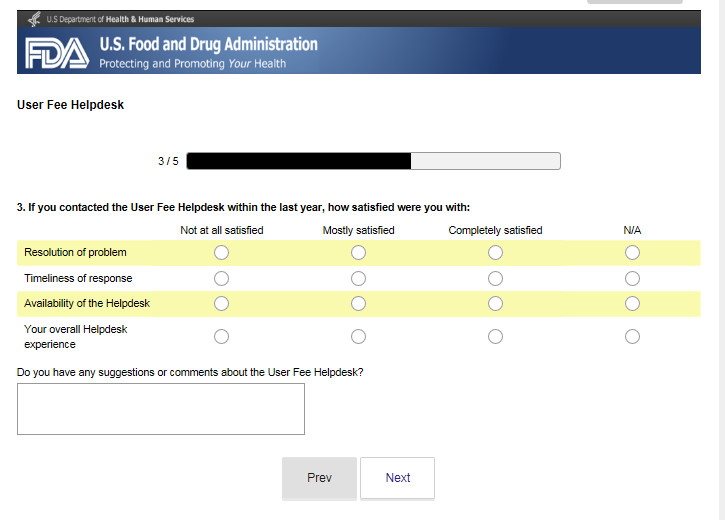Click the survey progress bar
725x520 pixels.
[373, 161]
